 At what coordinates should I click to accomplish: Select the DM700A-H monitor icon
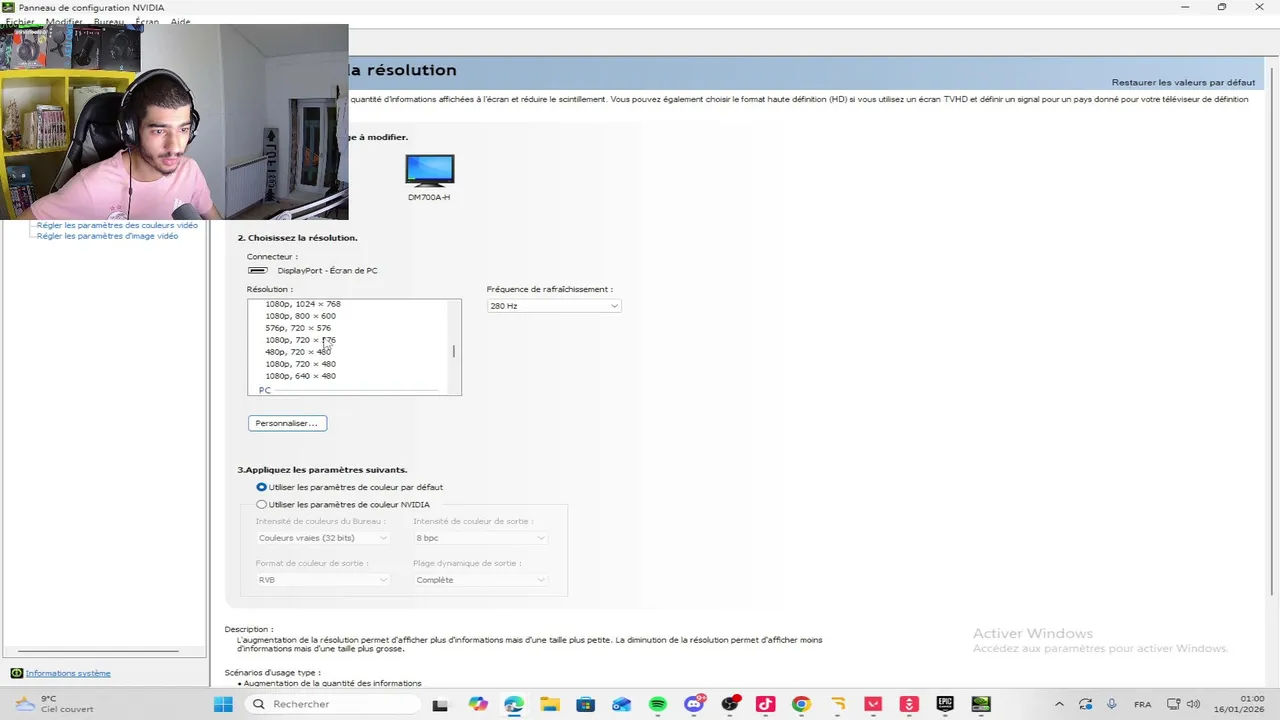[429, 171]
